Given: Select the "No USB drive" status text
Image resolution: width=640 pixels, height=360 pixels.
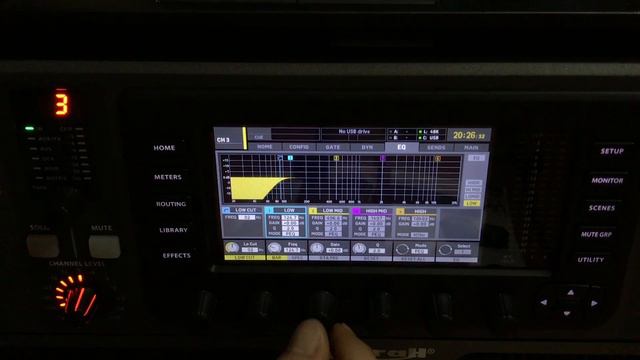Looking at the screenshot, I should (x=354, y=131).
